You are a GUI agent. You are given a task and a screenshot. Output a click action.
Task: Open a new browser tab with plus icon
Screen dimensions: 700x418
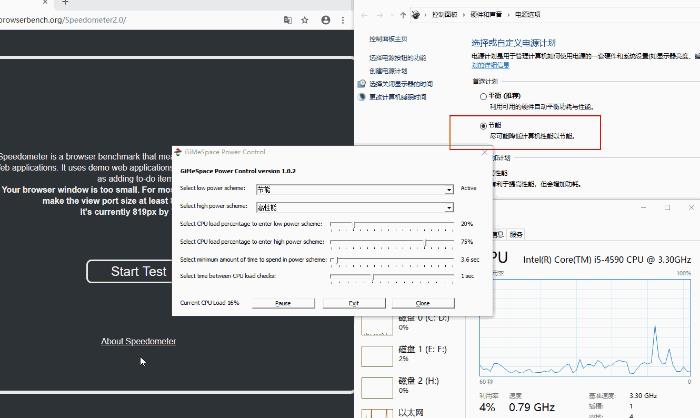[65, 2]
